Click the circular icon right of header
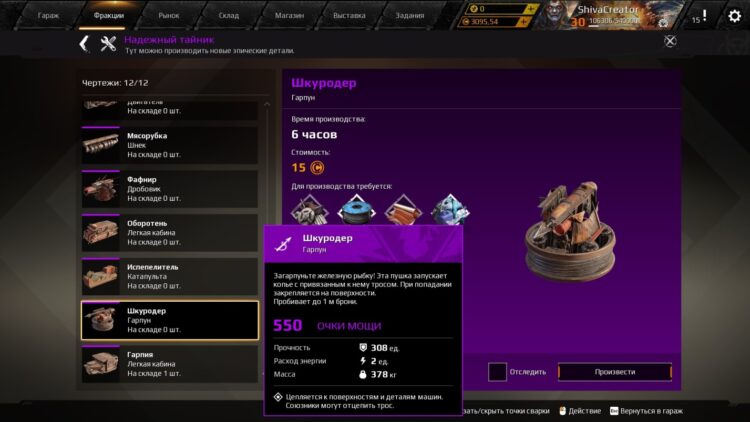Screen dimensions: 750x422 [x=670, y=41]
